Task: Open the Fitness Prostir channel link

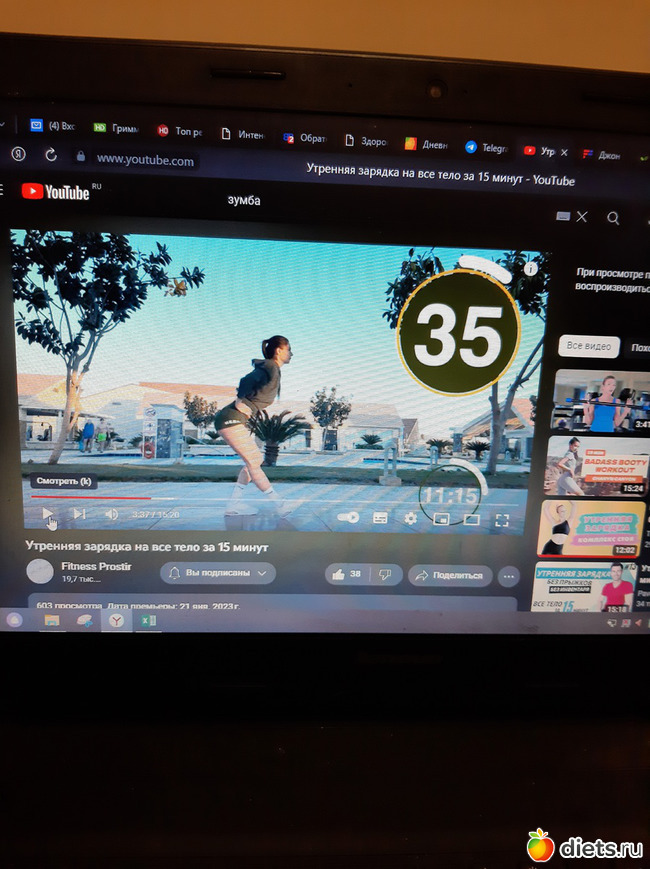Action: click(96, 566)
